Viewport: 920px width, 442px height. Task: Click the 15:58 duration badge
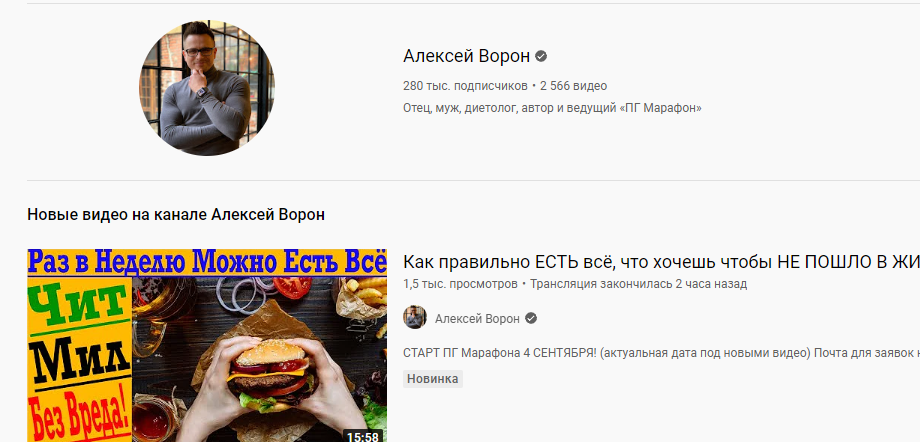pos(363,436)
